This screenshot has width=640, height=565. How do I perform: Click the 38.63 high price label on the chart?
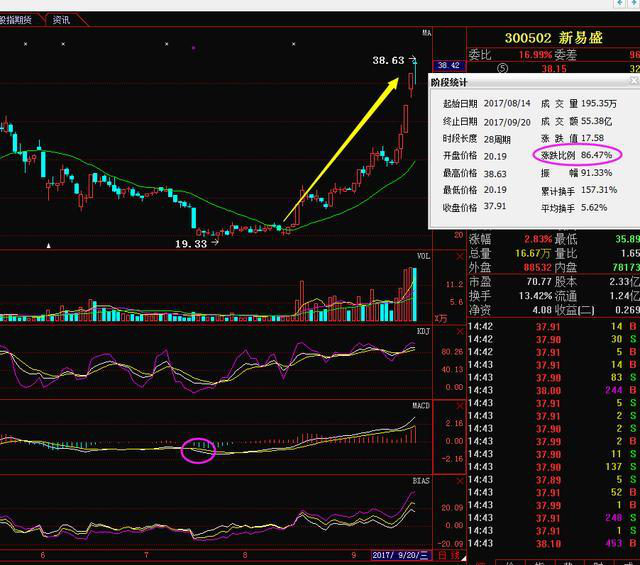(x=388, y=60)
